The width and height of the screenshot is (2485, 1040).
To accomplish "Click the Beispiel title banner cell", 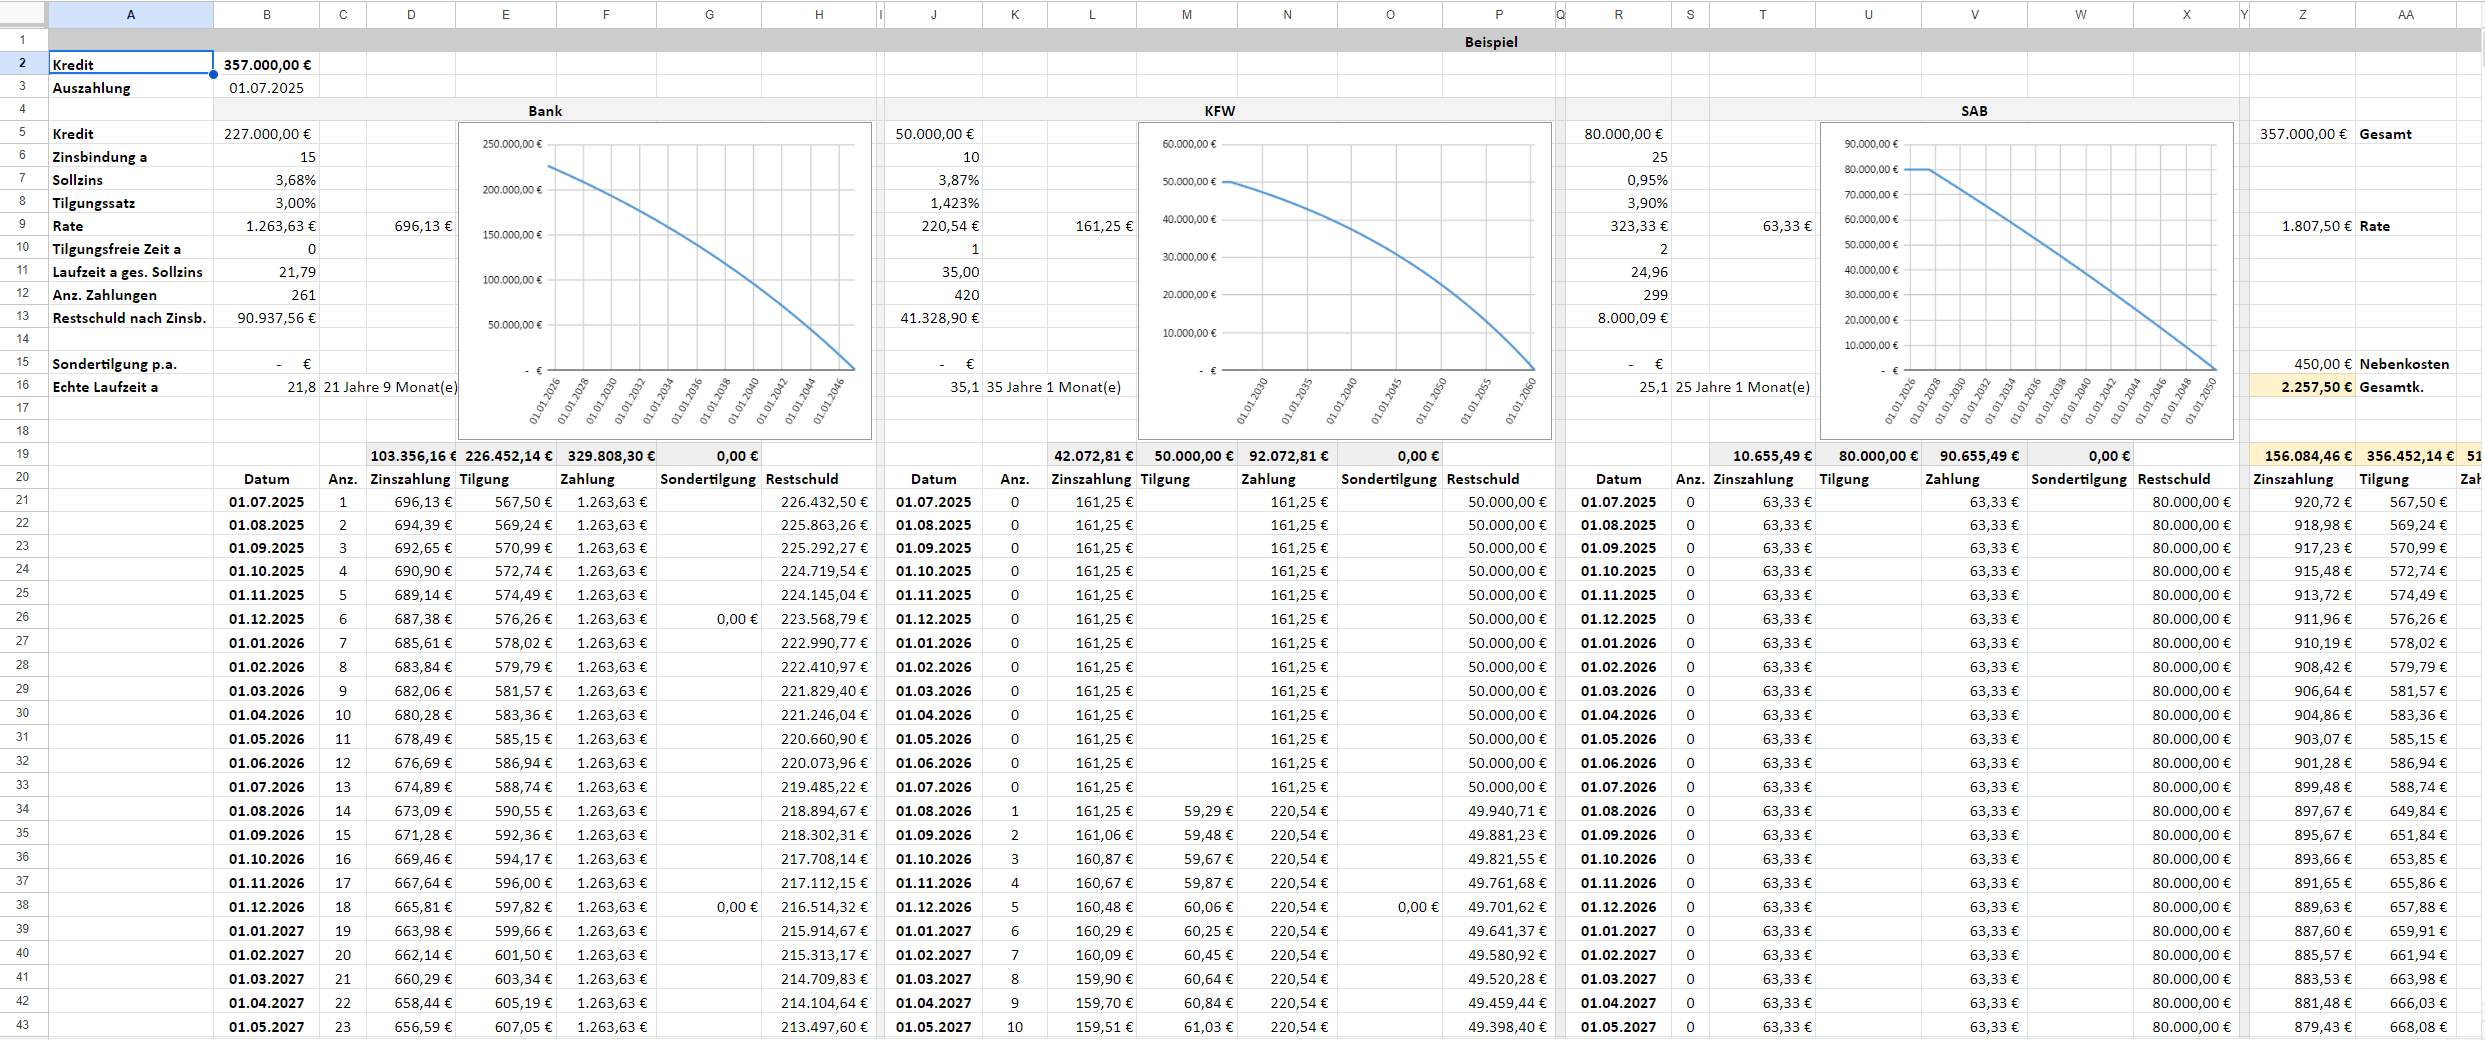I will 1490,42.
